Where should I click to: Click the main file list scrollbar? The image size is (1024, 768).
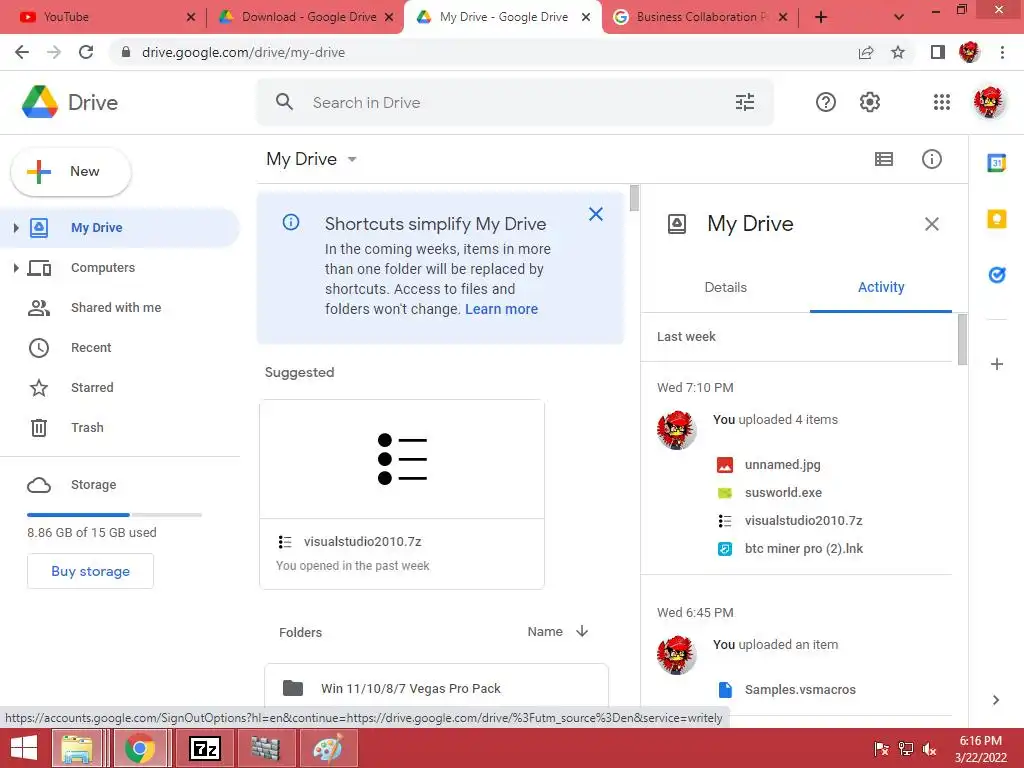pyautogui.click(x=633, y=198)
